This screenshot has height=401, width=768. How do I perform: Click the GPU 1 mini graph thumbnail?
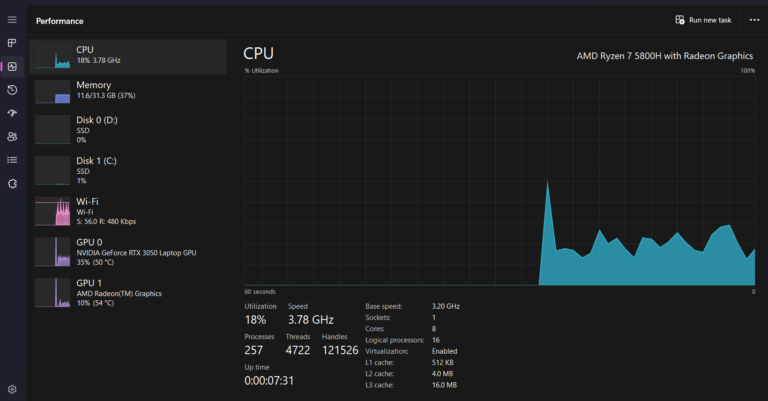coord(52,292)
